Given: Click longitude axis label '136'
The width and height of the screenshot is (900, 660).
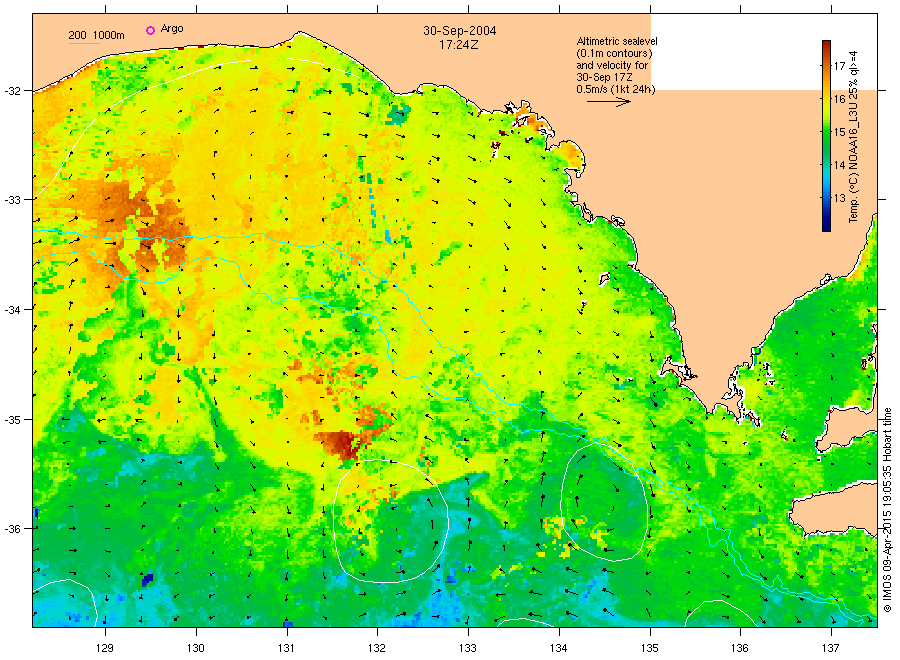Looking at the screenshot, I should tap(740, 648).
